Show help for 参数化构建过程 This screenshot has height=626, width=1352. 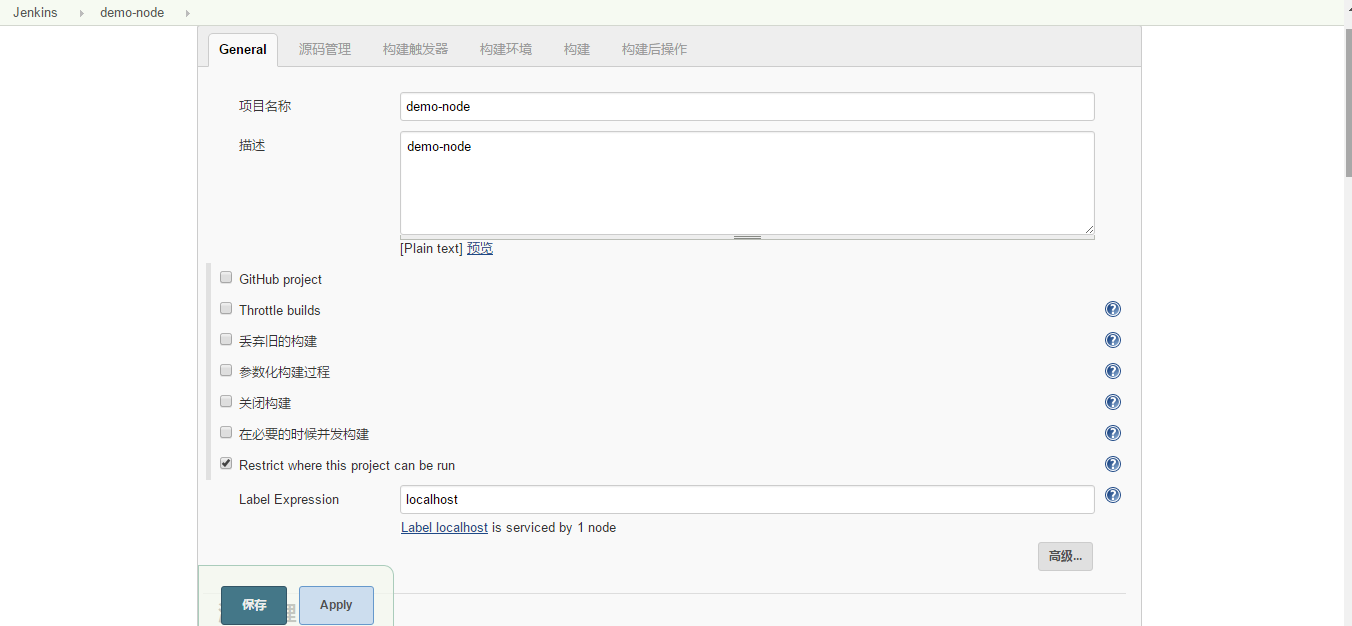click(x=1112, y=372)
